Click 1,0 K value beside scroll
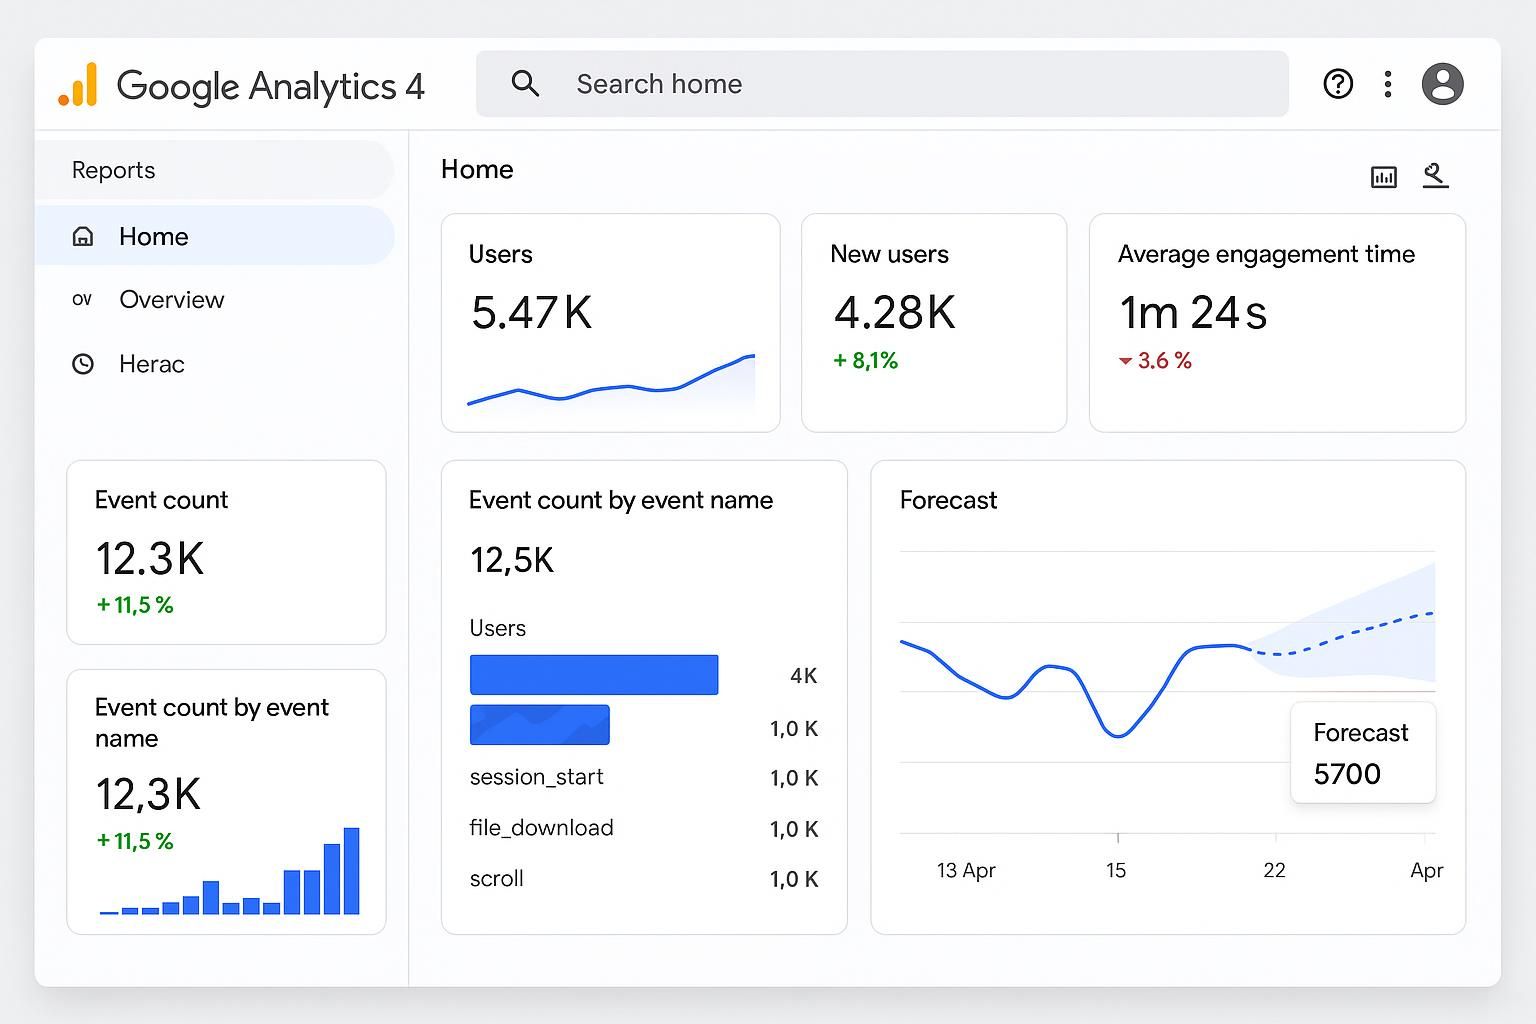The image size is (1536, 1024). [x=794, y=879]
